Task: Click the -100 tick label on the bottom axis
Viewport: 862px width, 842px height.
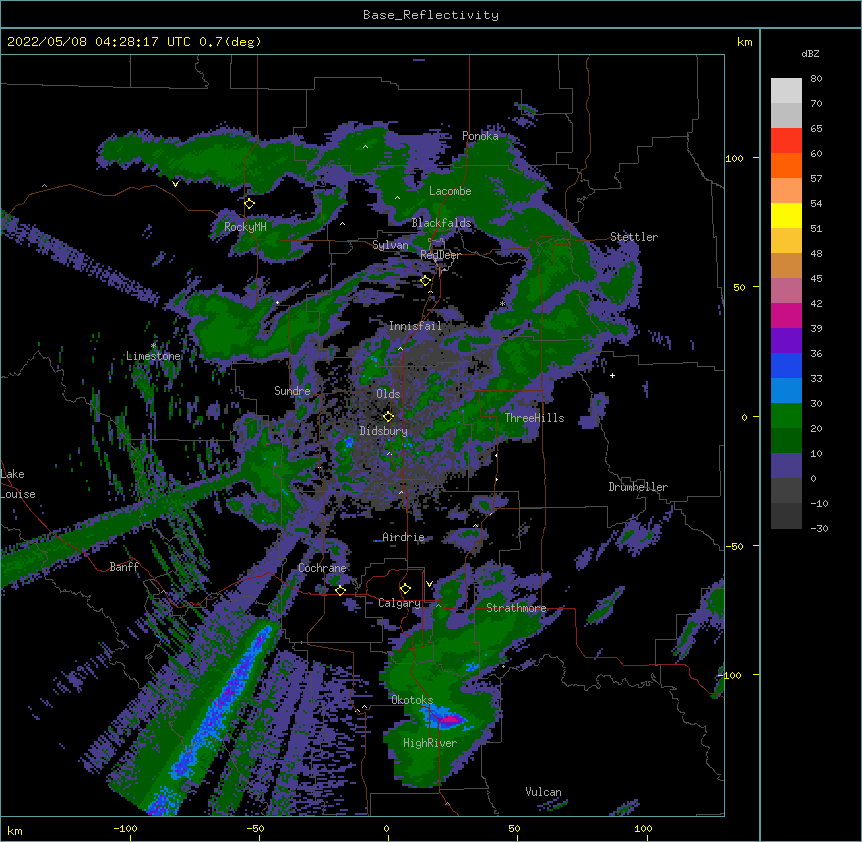Action: pyautogui.click(x=125, y=828)
